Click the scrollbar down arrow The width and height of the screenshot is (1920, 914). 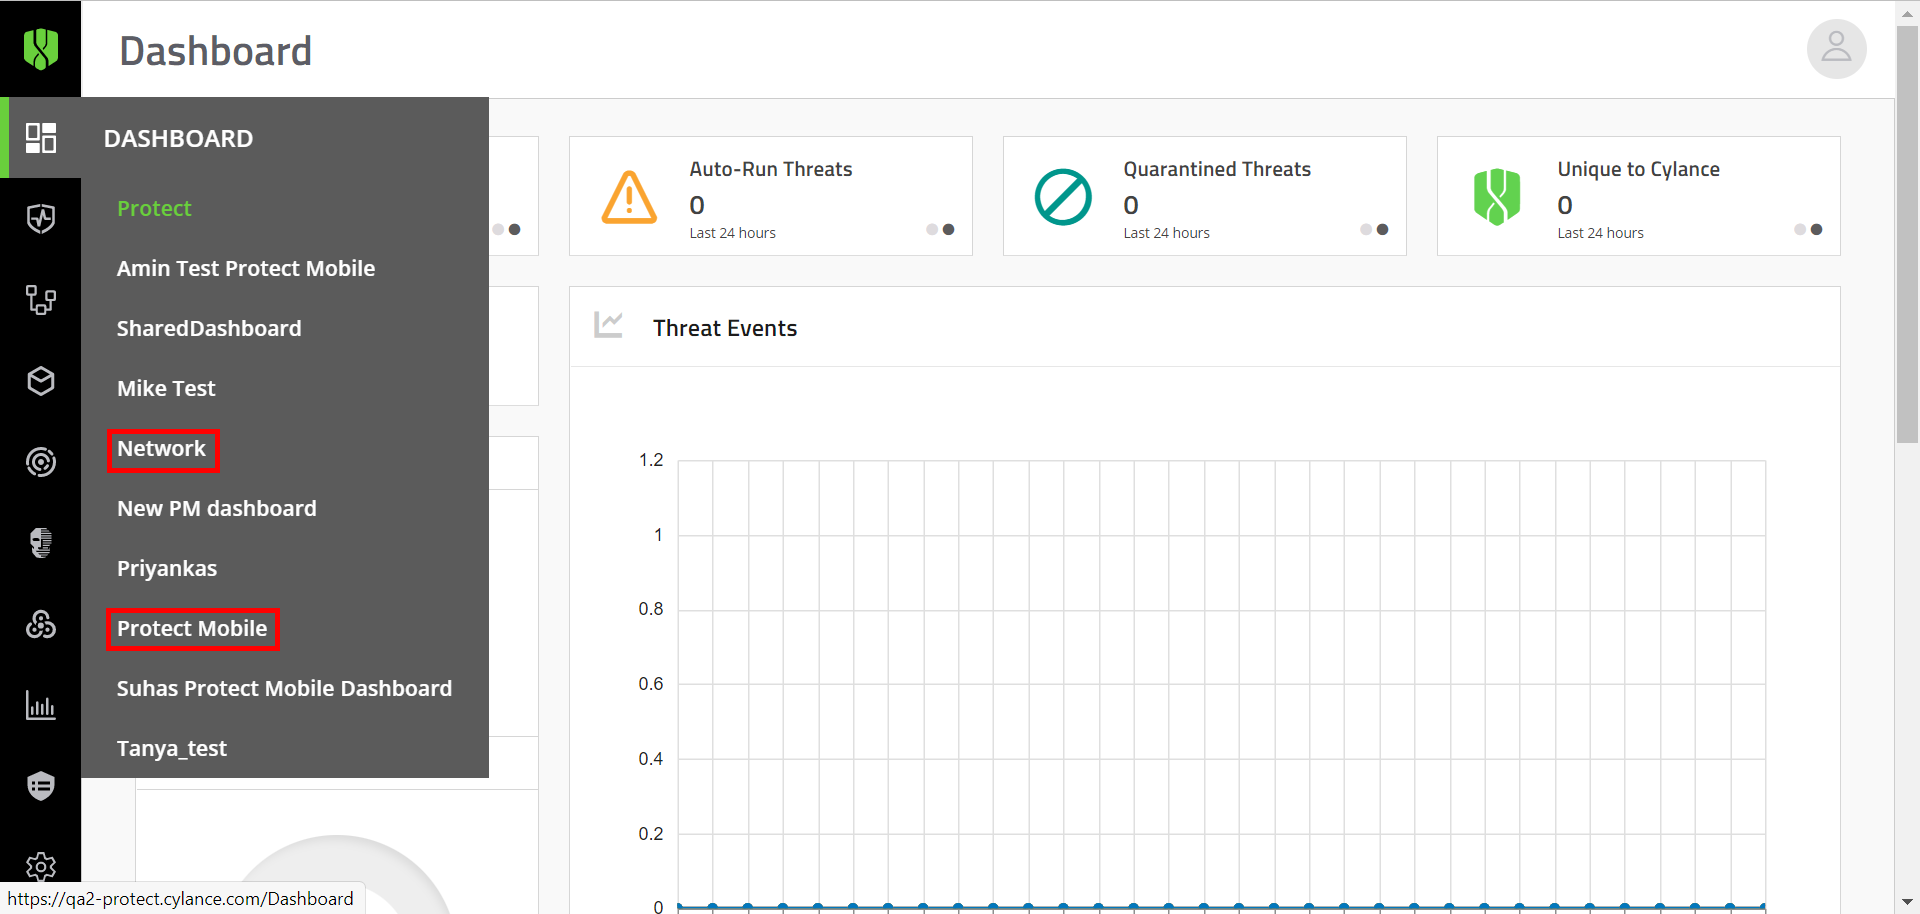(1907, 903)
